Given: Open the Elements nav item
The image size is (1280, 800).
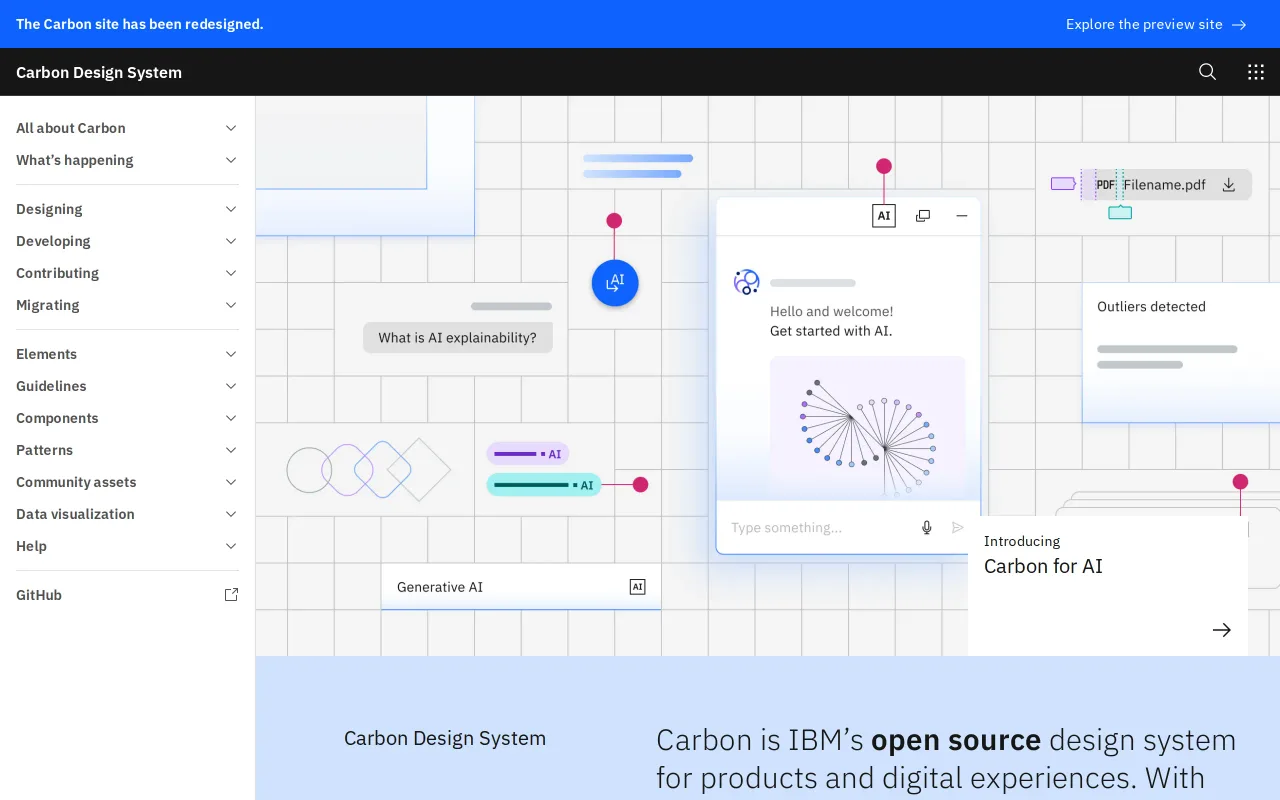Looking at the screenshot, I should point(128,354).
